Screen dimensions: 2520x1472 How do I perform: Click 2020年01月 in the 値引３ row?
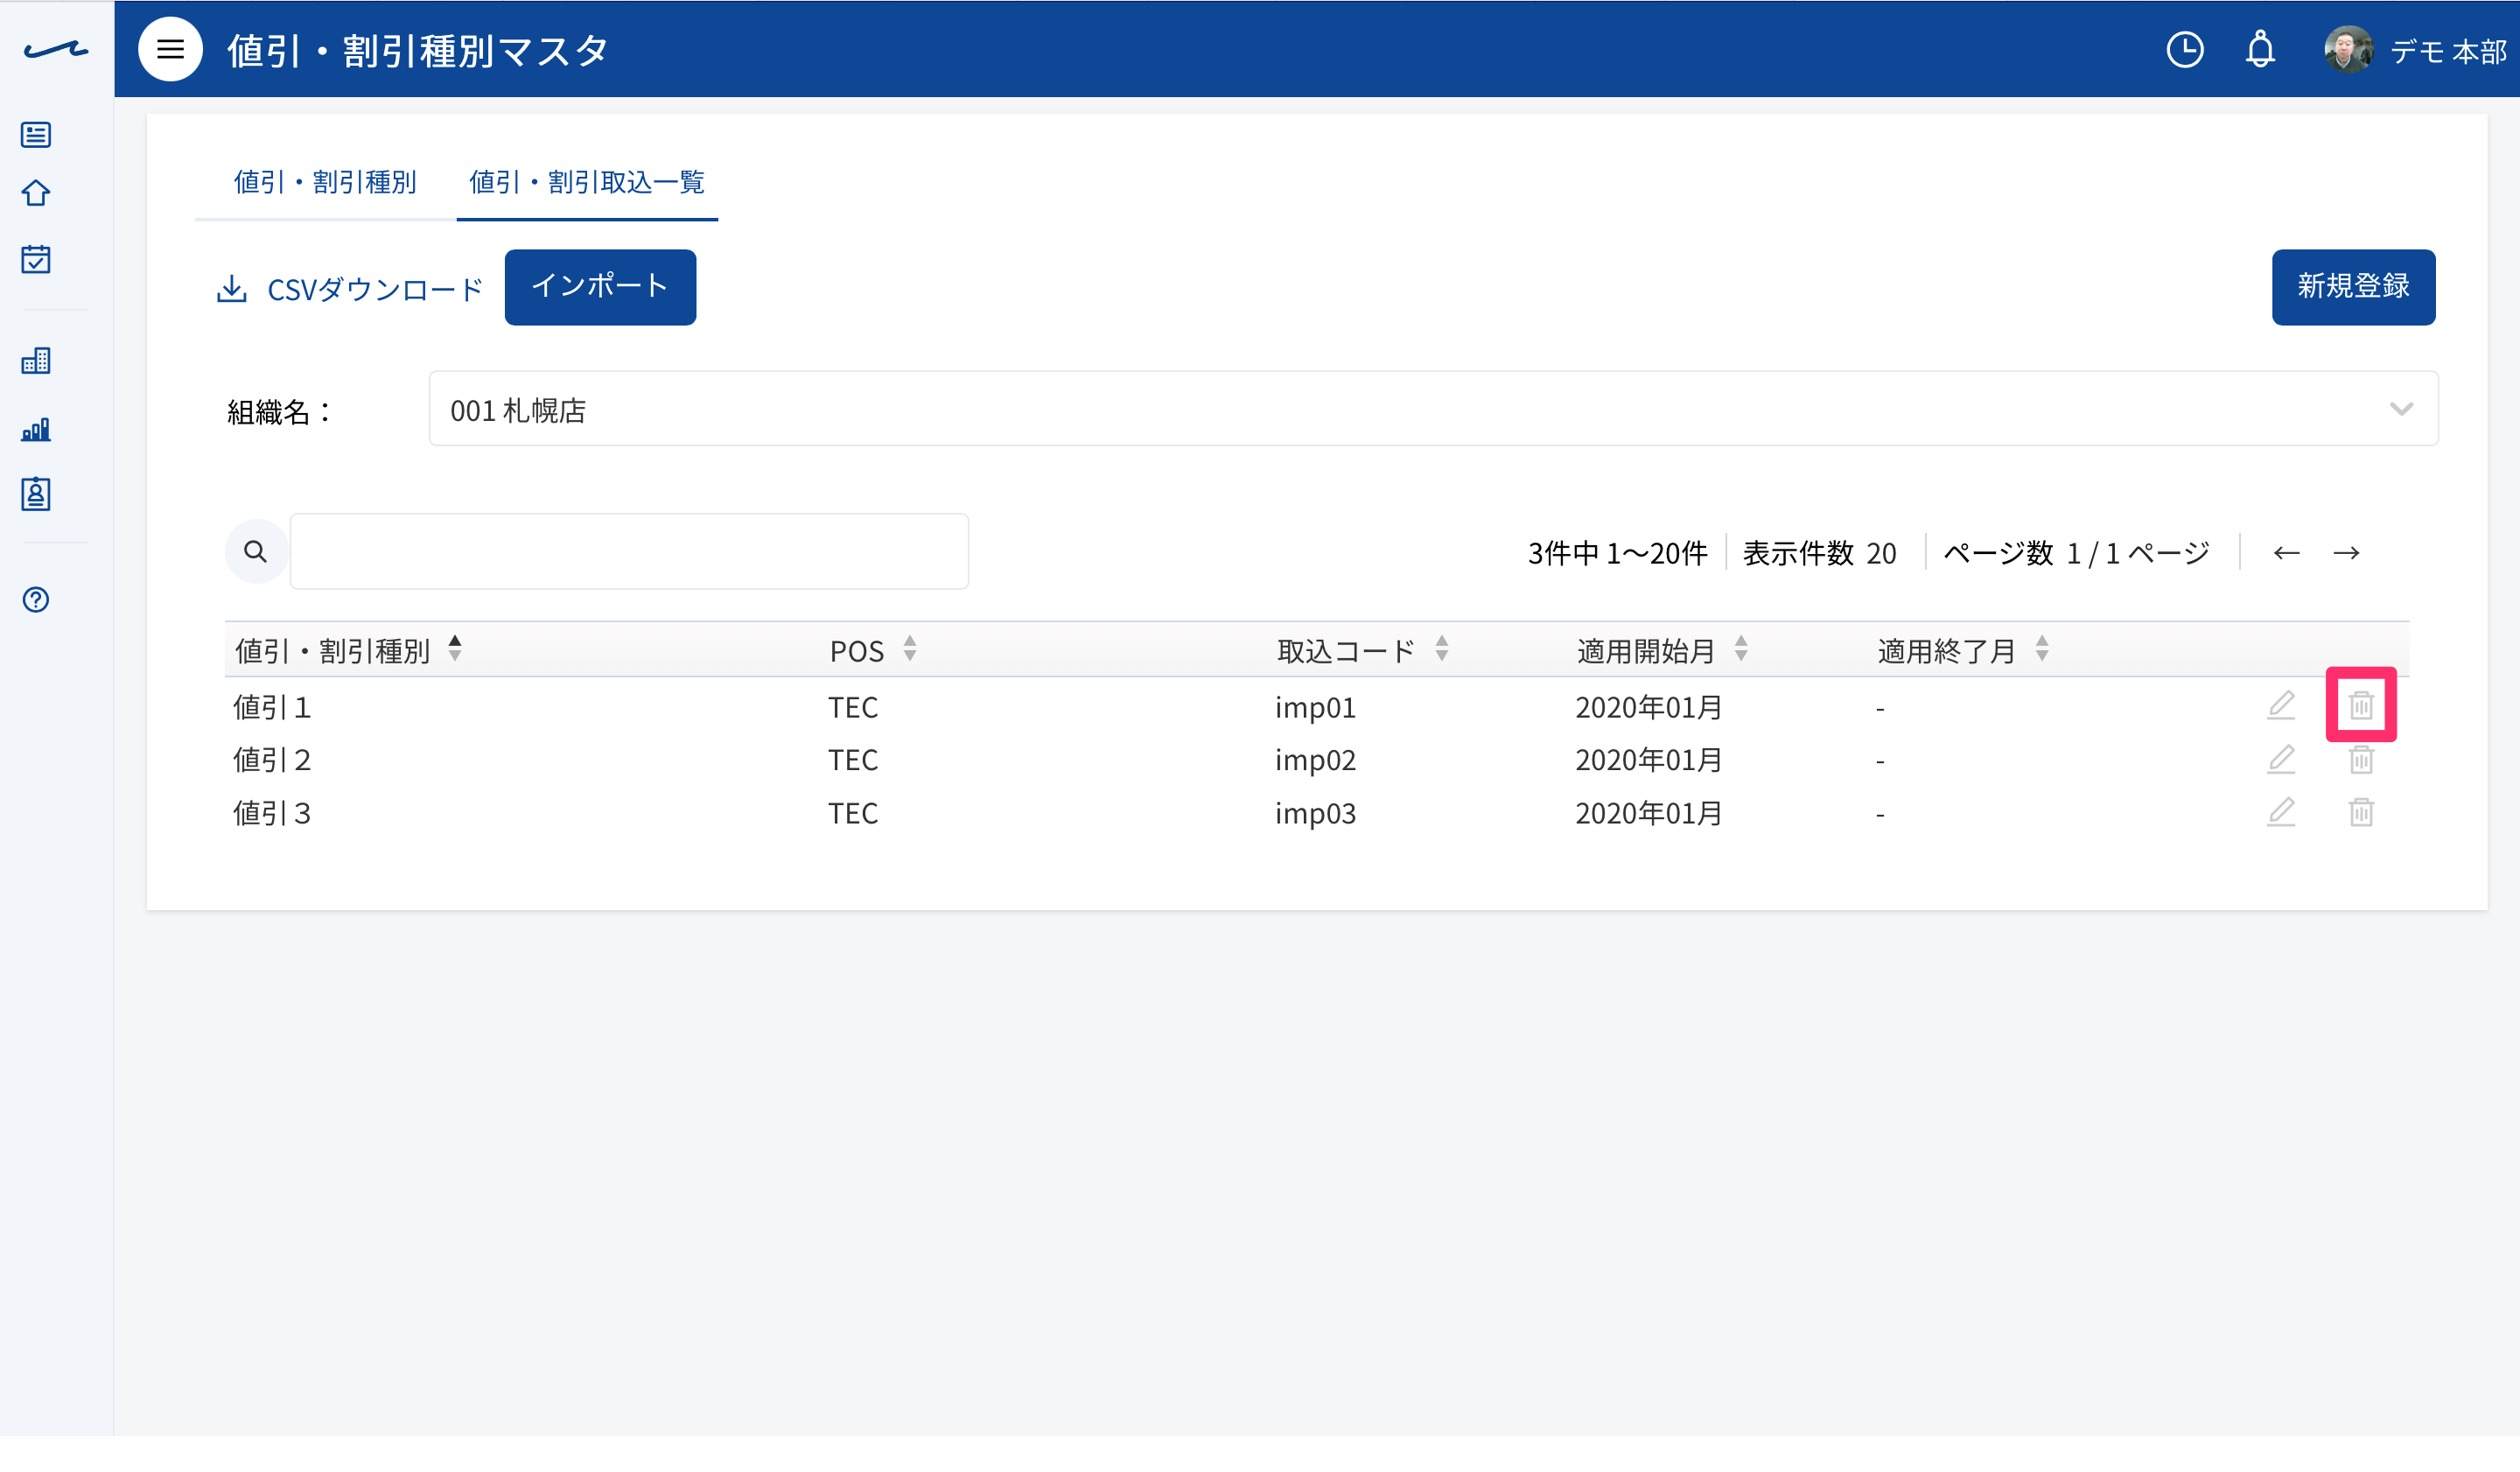click(x=1648, y=813)
